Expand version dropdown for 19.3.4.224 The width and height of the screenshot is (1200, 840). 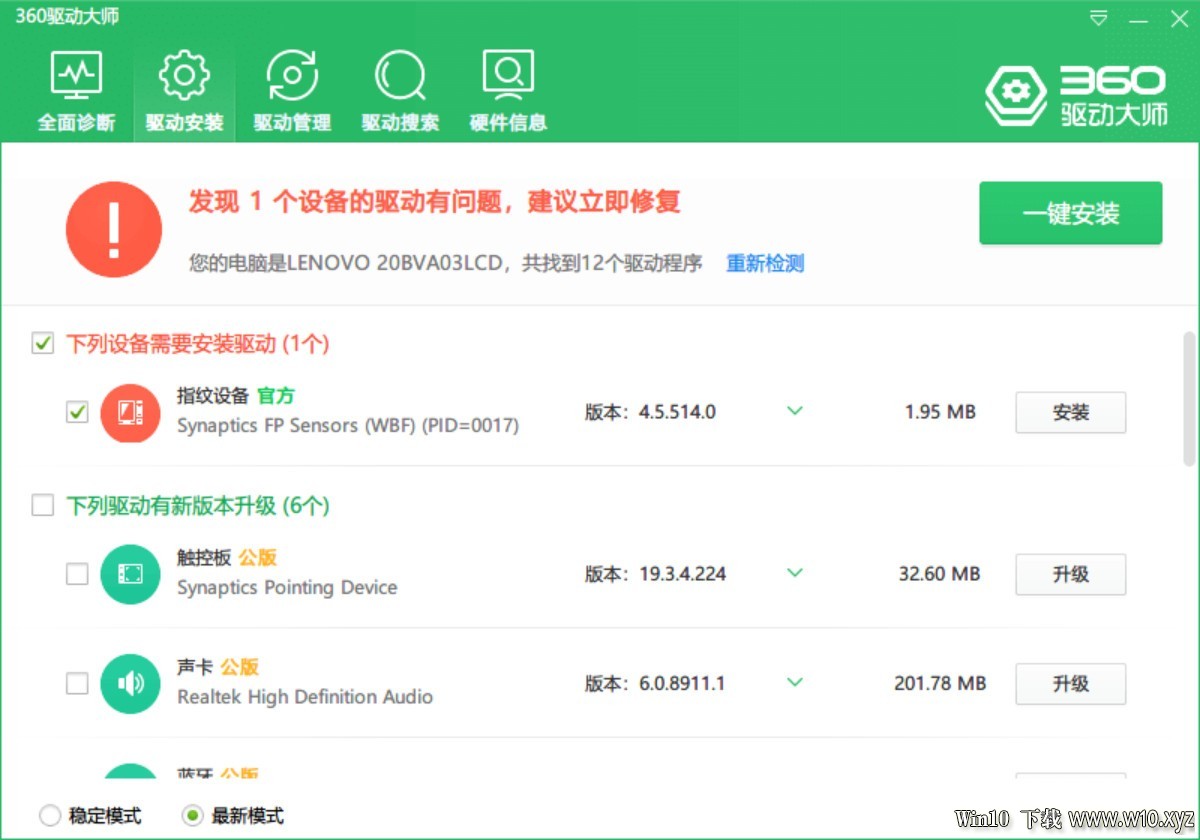pyautogui.click(x=795, y=573)
